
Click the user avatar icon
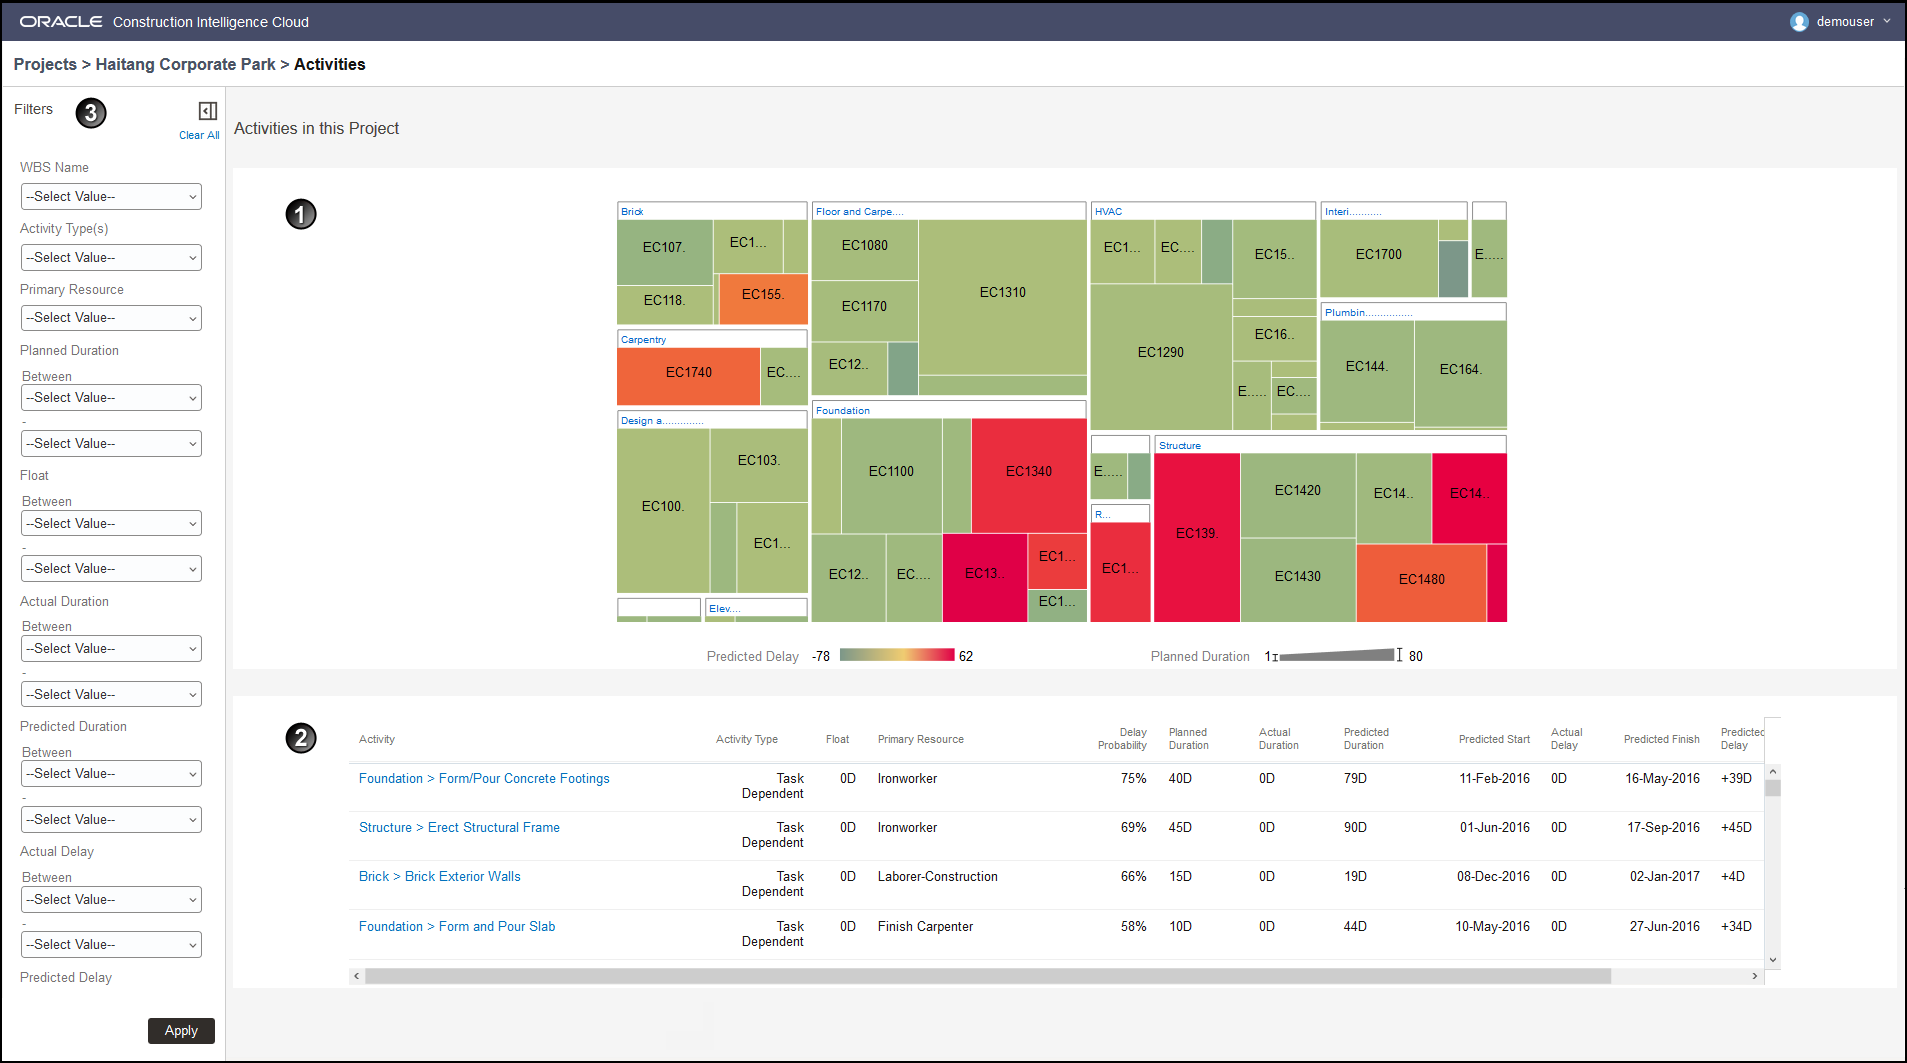[1798, 21]
